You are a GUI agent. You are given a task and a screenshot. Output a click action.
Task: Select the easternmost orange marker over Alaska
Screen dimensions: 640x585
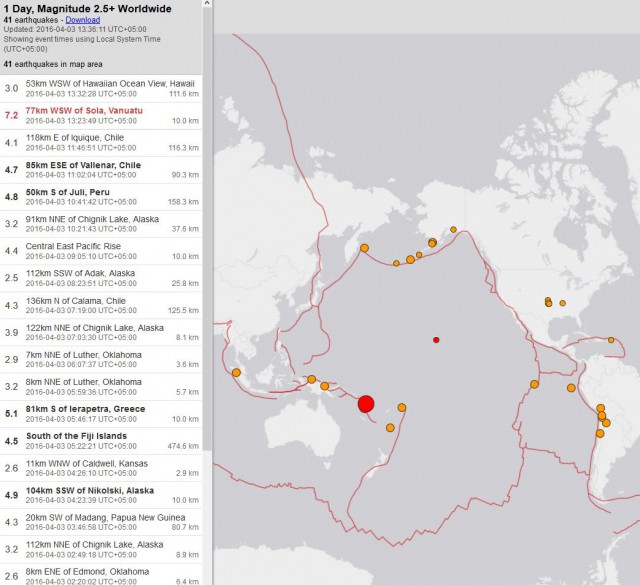point(453,230)
